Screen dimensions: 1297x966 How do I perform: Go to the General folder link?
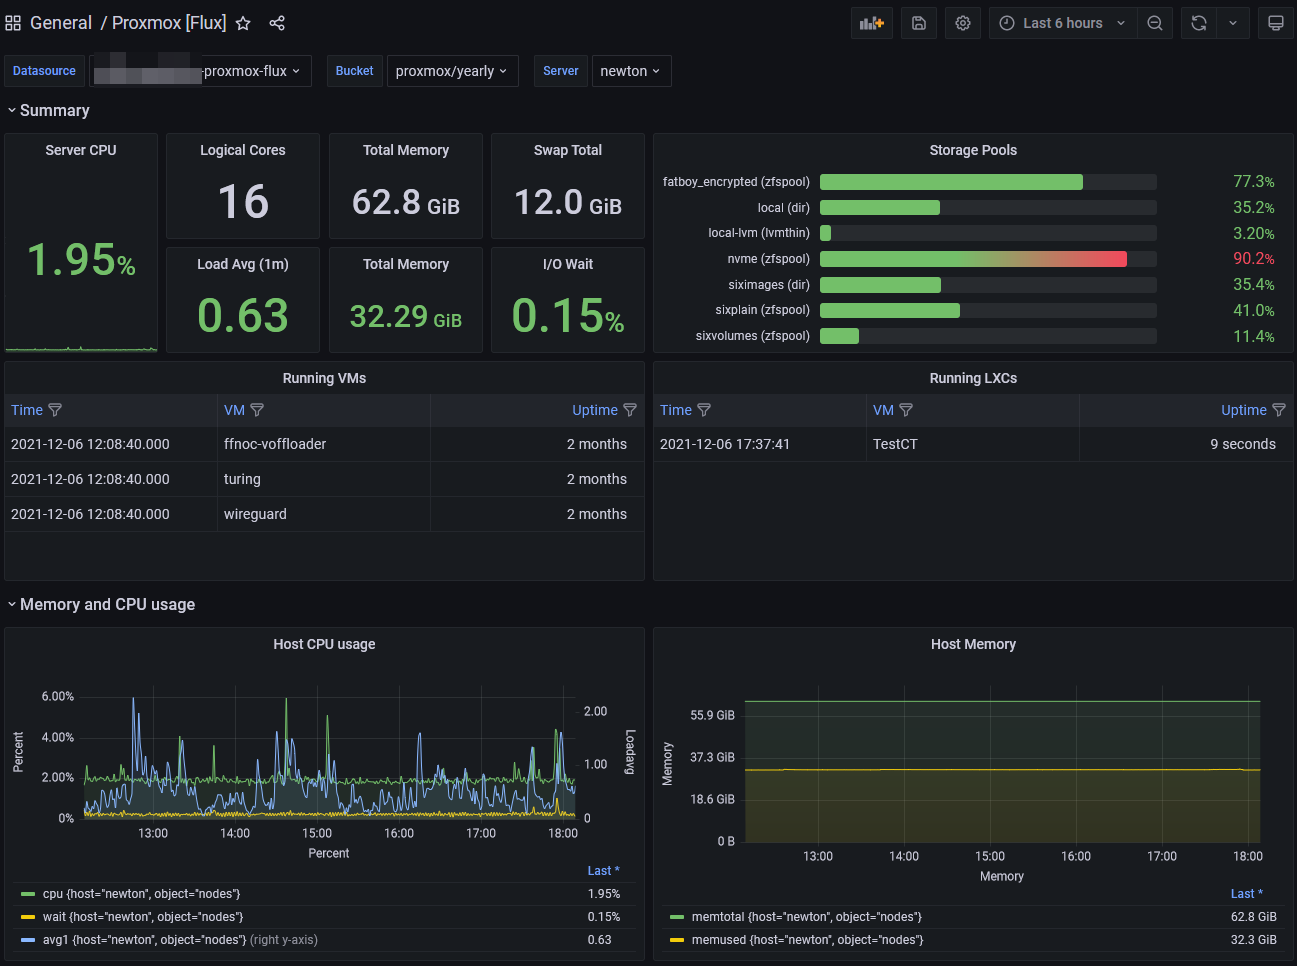[61, 23]
